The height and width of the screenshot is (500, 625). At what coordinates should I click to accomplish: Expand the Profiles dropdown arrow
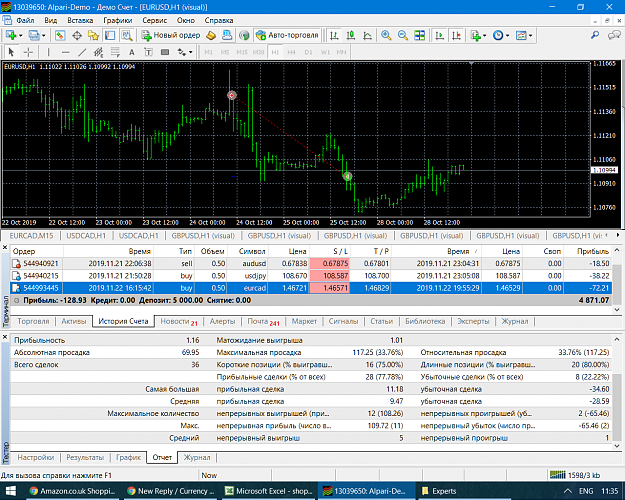[43, 35]
